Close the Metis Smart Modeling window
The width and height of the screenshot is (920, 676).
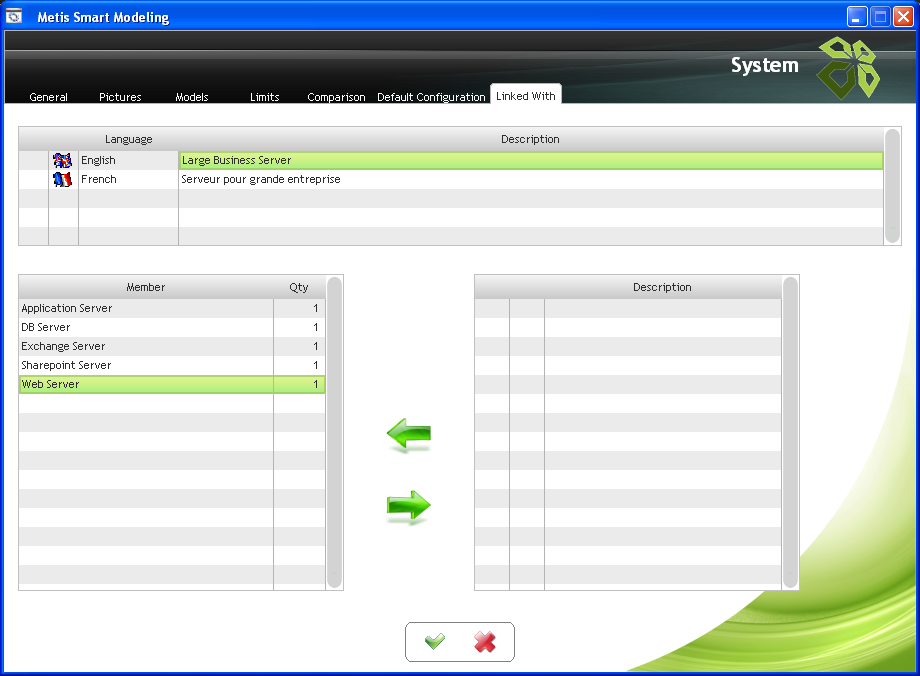[903, 16]
